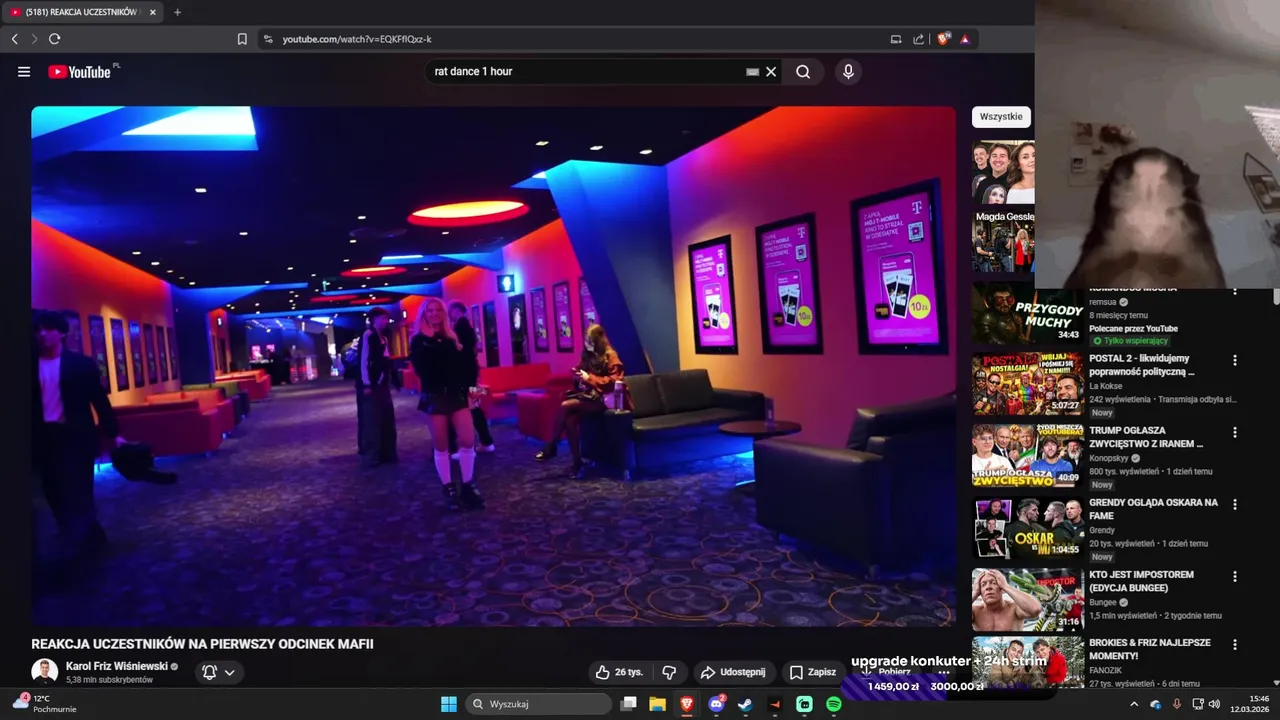Open Brave Shields lion icon
The width and height of the screenshot is (1280, 720).
943,39
